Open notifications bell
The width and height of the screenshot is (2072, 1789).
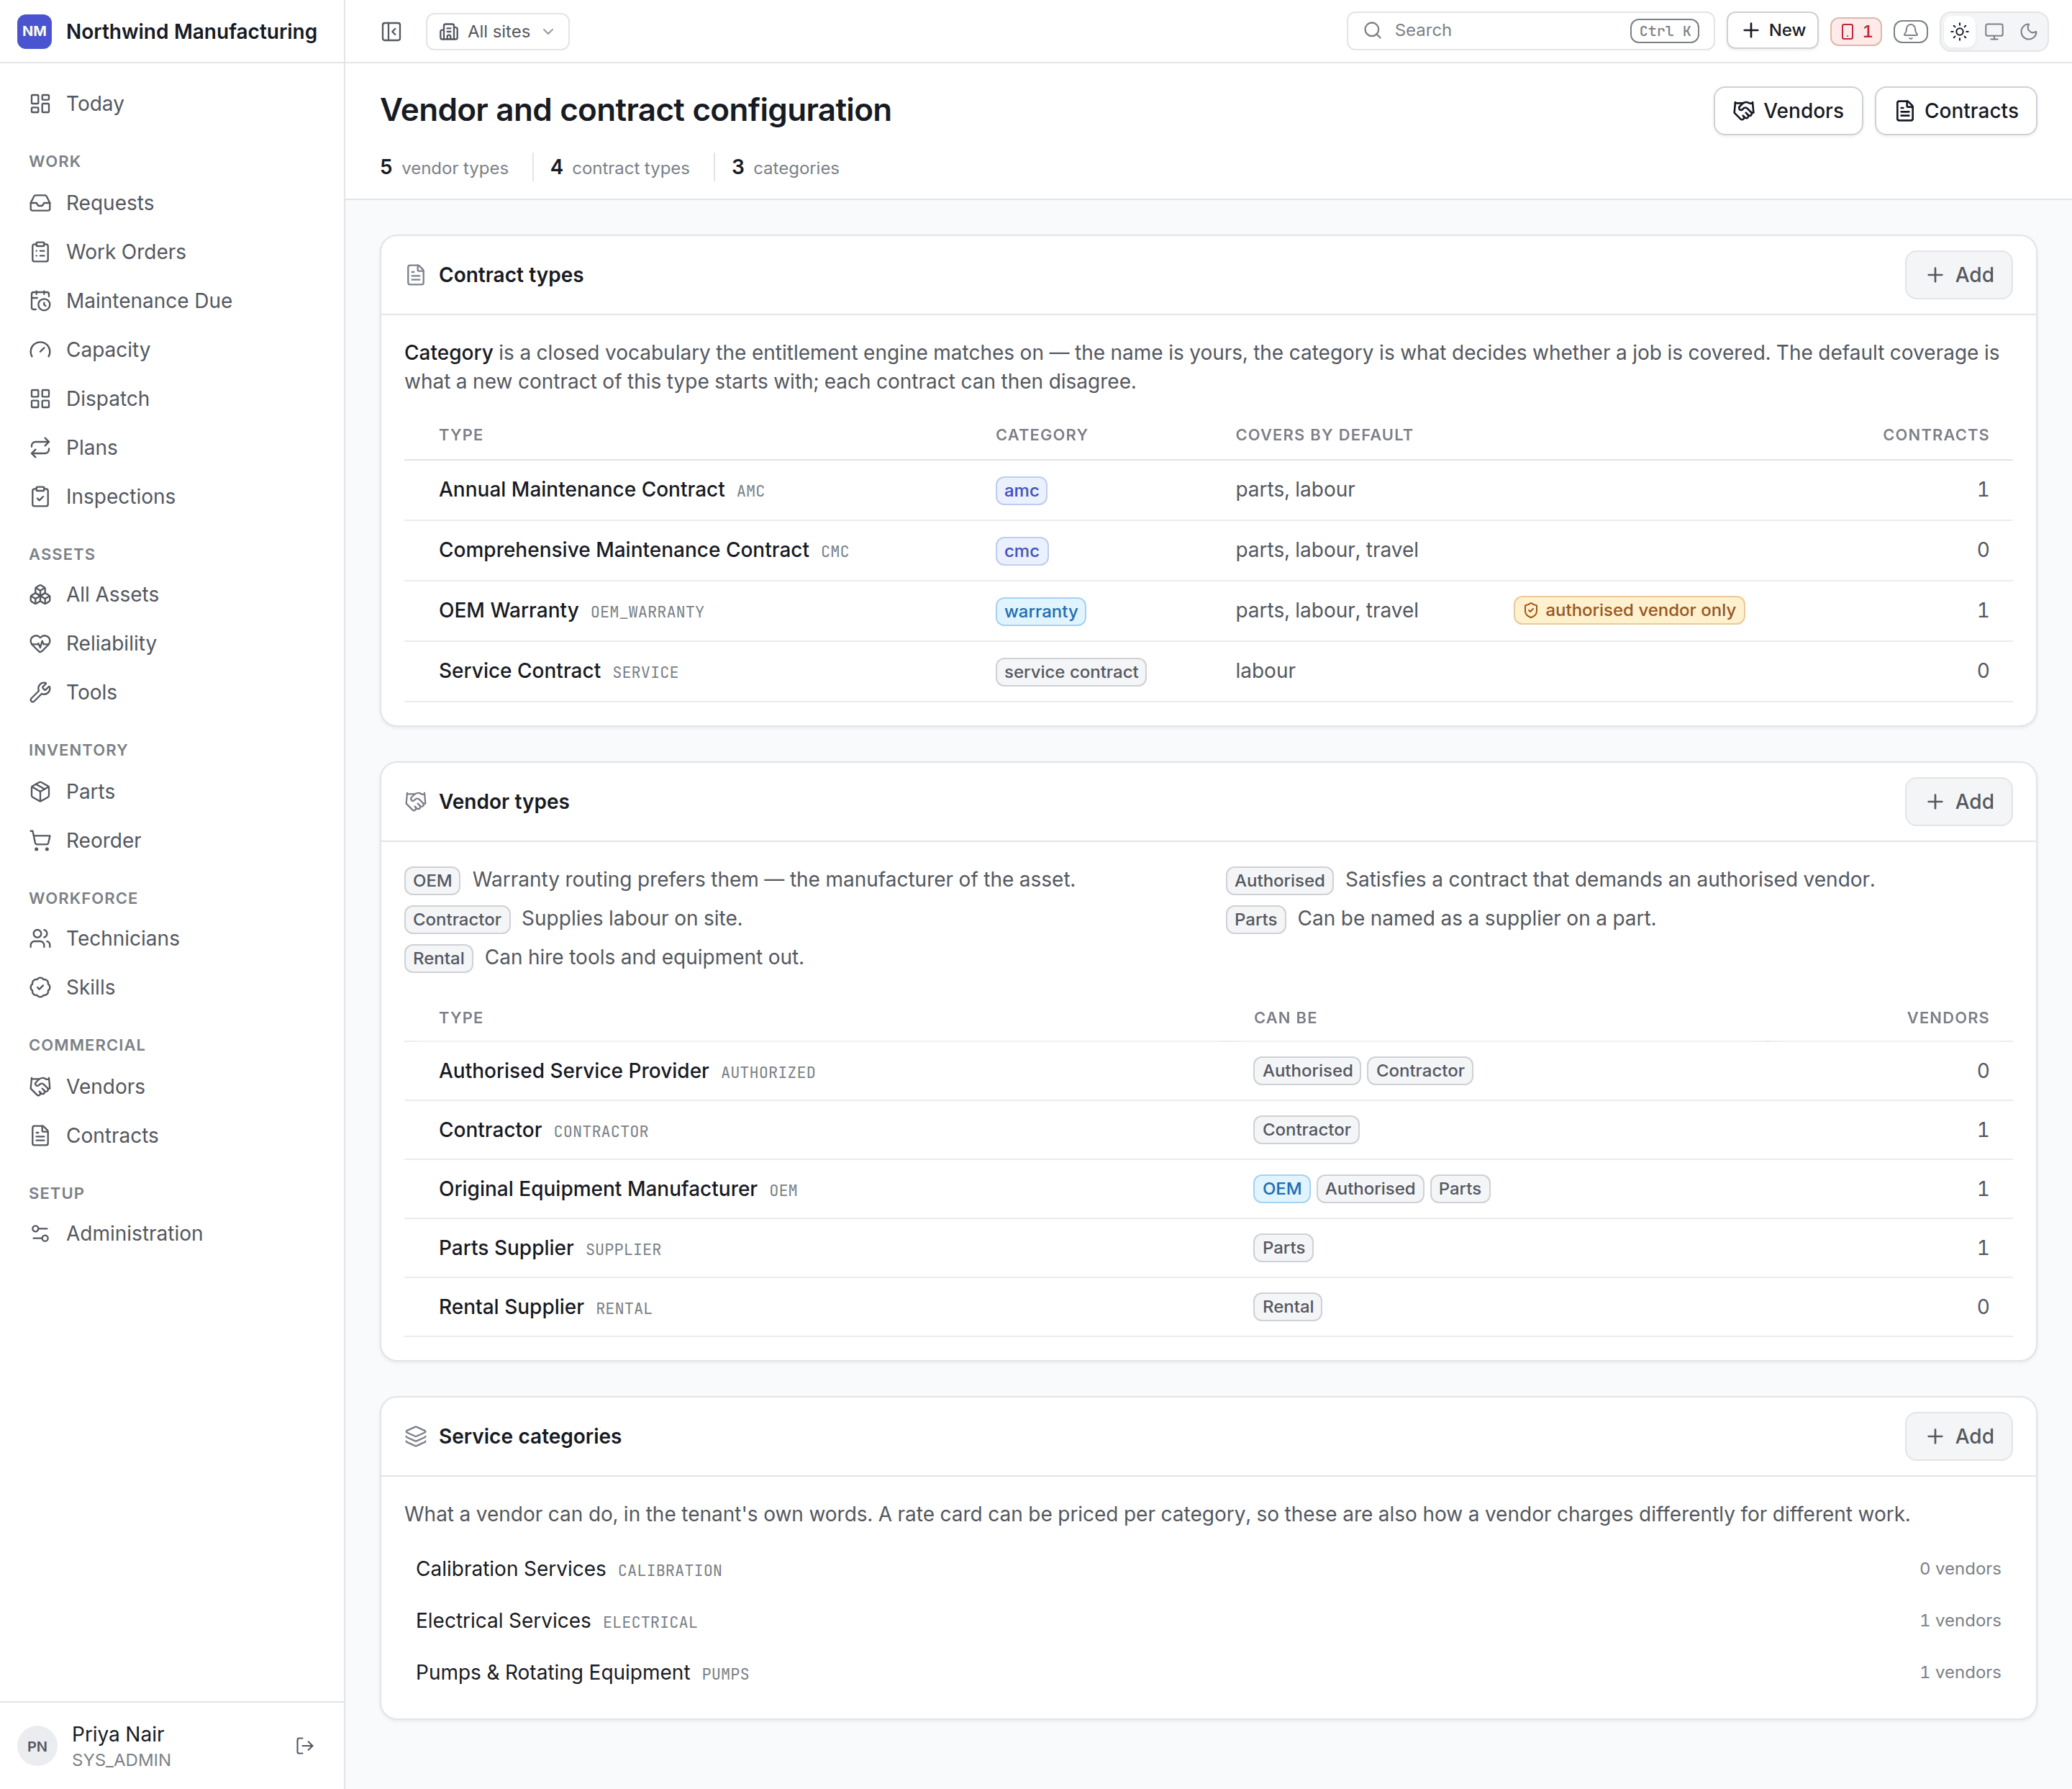point(1910,32)
